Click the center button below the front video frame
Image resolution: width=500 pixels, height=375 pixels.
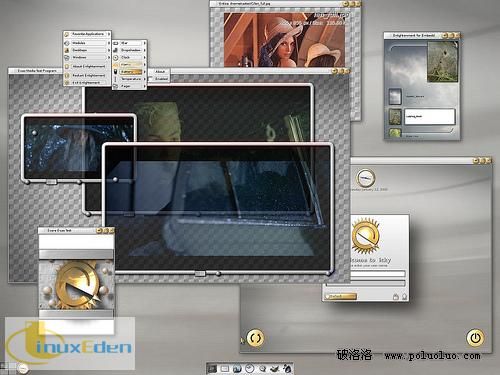click(200, 274)
